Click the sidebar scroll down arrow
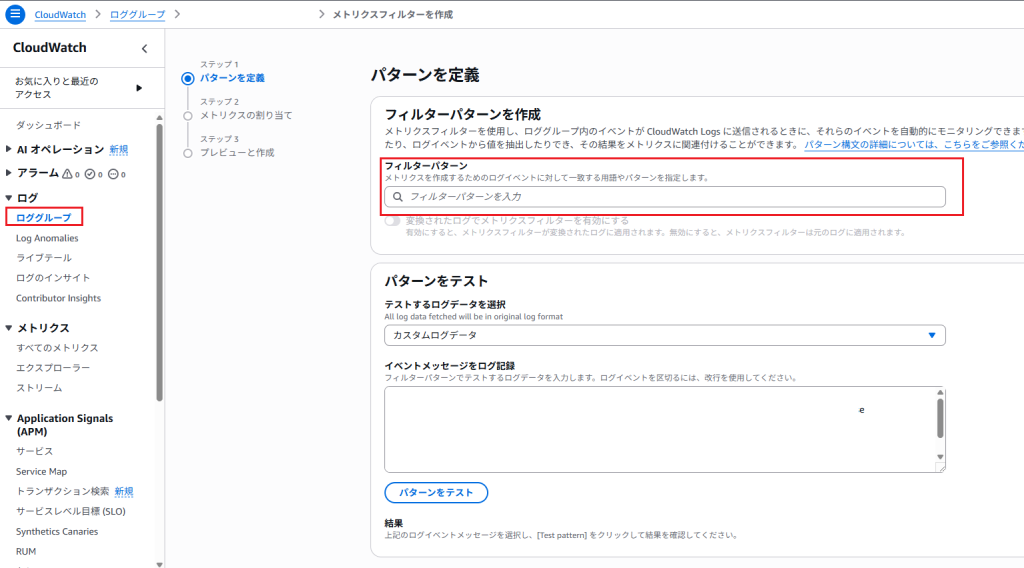The image size is (1024, 568). click(159, 564)
